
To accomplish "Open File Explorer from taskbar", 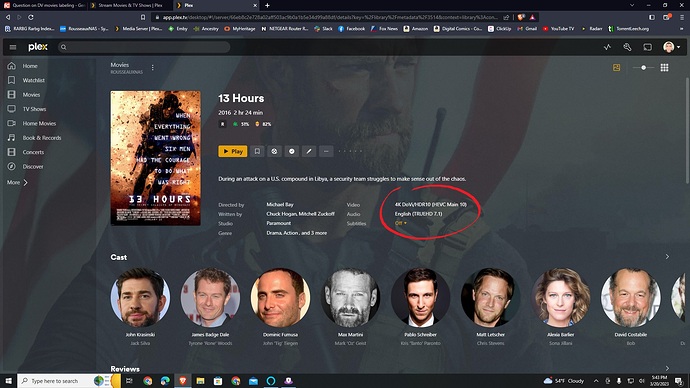I will coord(200,381).
